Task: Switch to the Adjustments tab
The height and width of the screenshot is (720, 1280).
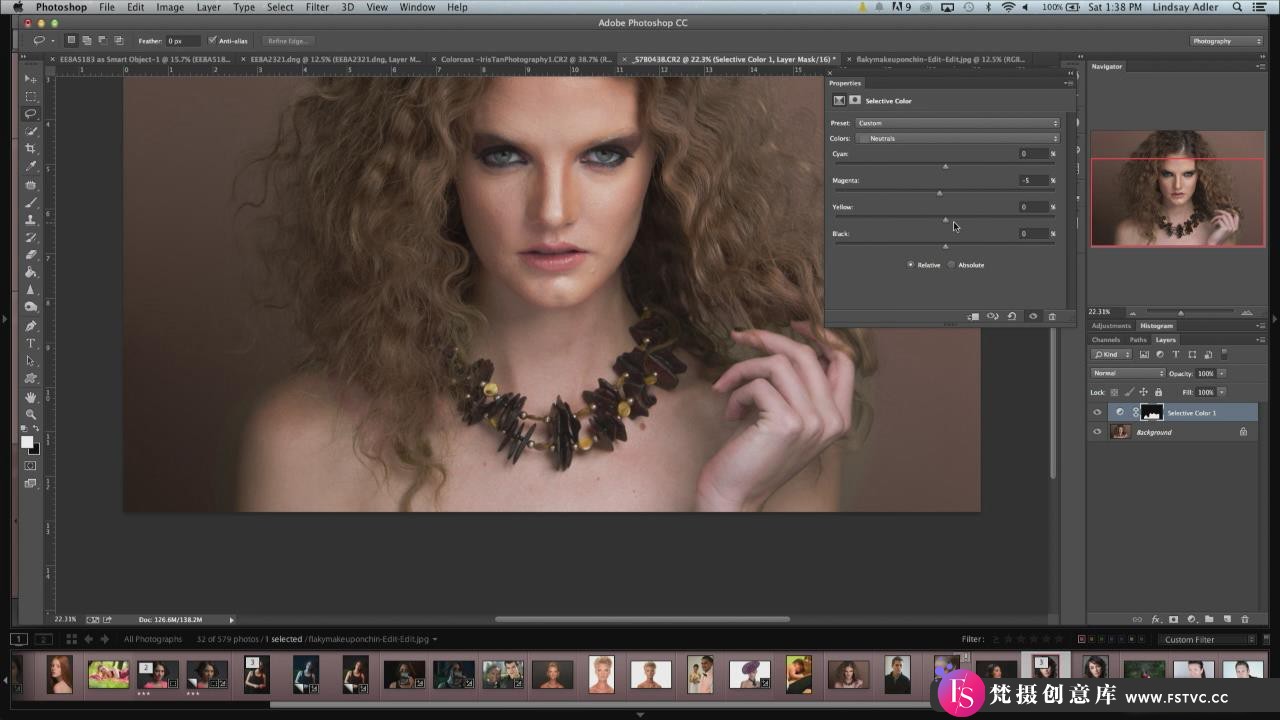Action: pyautogui.click(x=1111, y=326)
